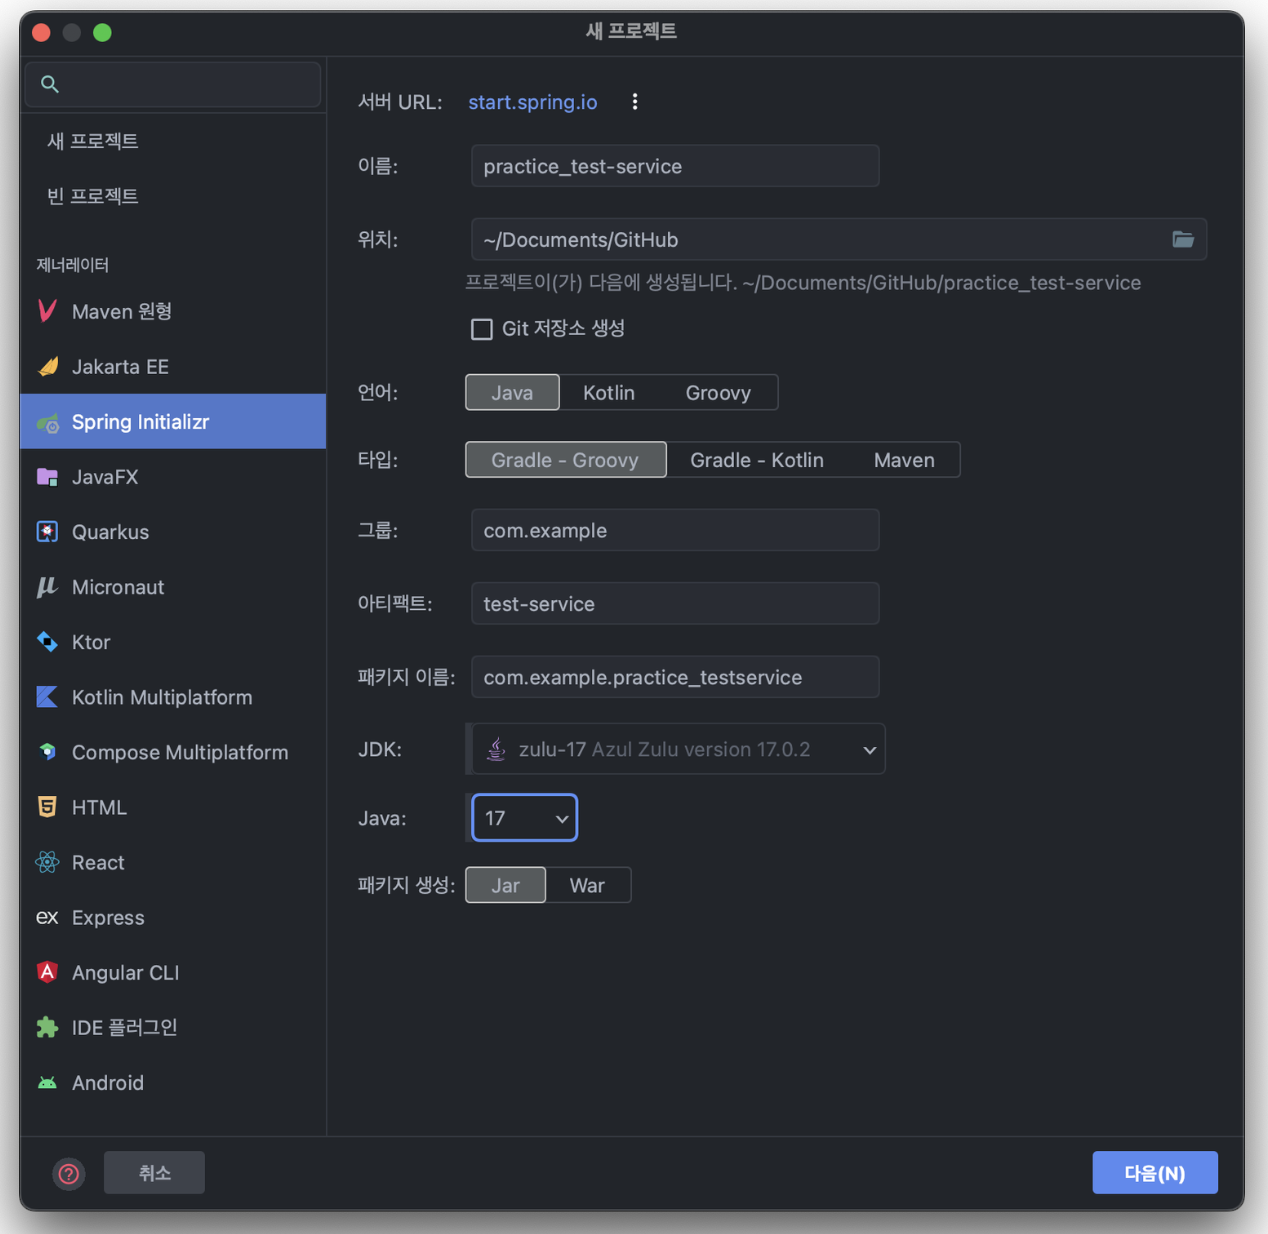The height and width of the screenshot is (1234, 1268).
Task: Click the 그룹 field com.example
Action: click(x=675, y=530)
